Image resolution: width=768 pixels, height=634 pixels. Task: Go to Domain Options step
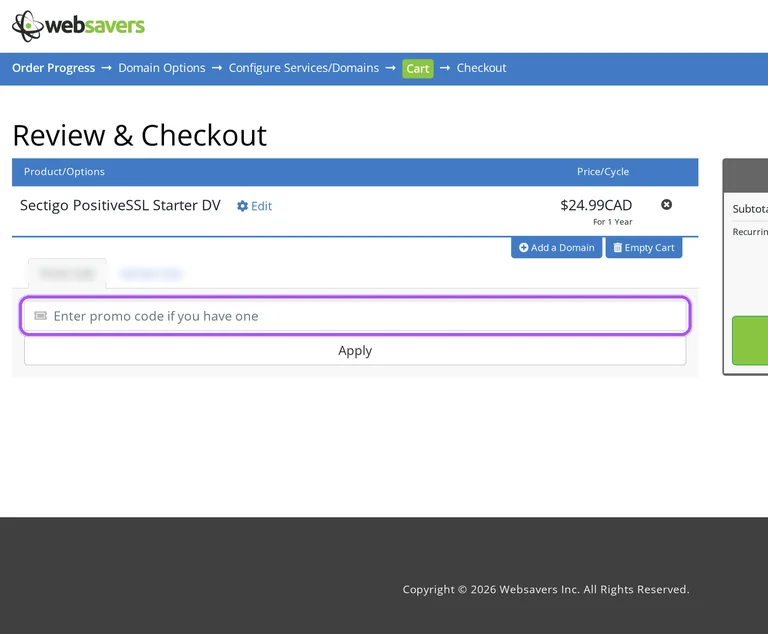162,68
